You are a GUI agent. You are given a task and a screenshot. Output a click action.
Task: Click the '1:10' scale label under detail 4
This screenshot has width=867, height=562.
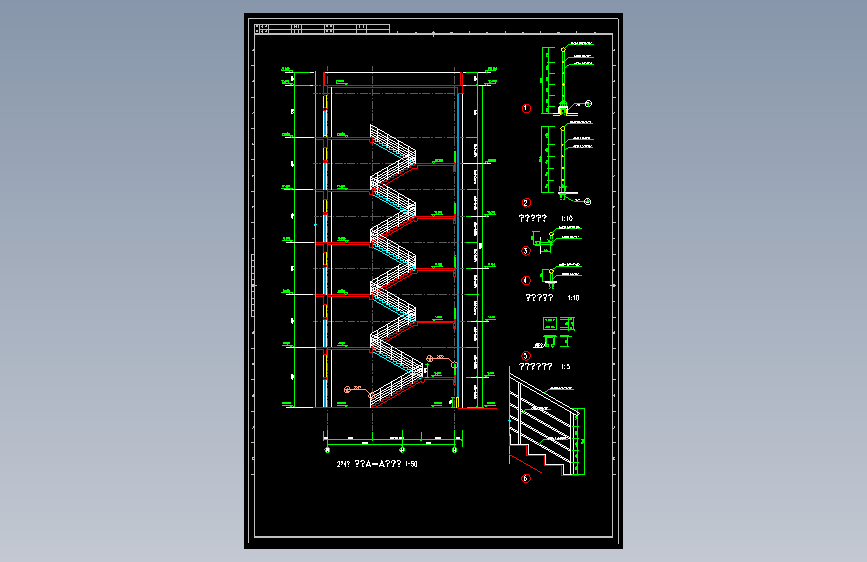573,298
